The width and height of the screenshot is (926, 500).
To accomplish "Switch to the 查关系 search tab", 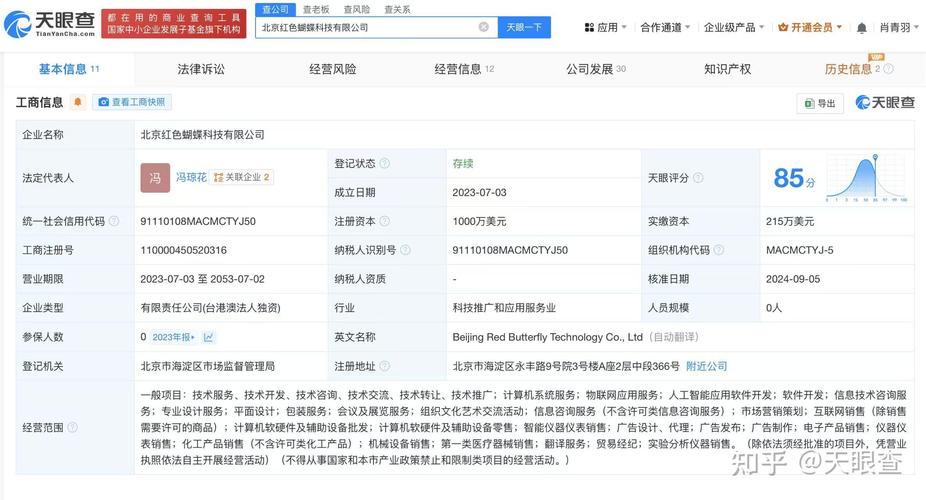I will tap(397, 9).
